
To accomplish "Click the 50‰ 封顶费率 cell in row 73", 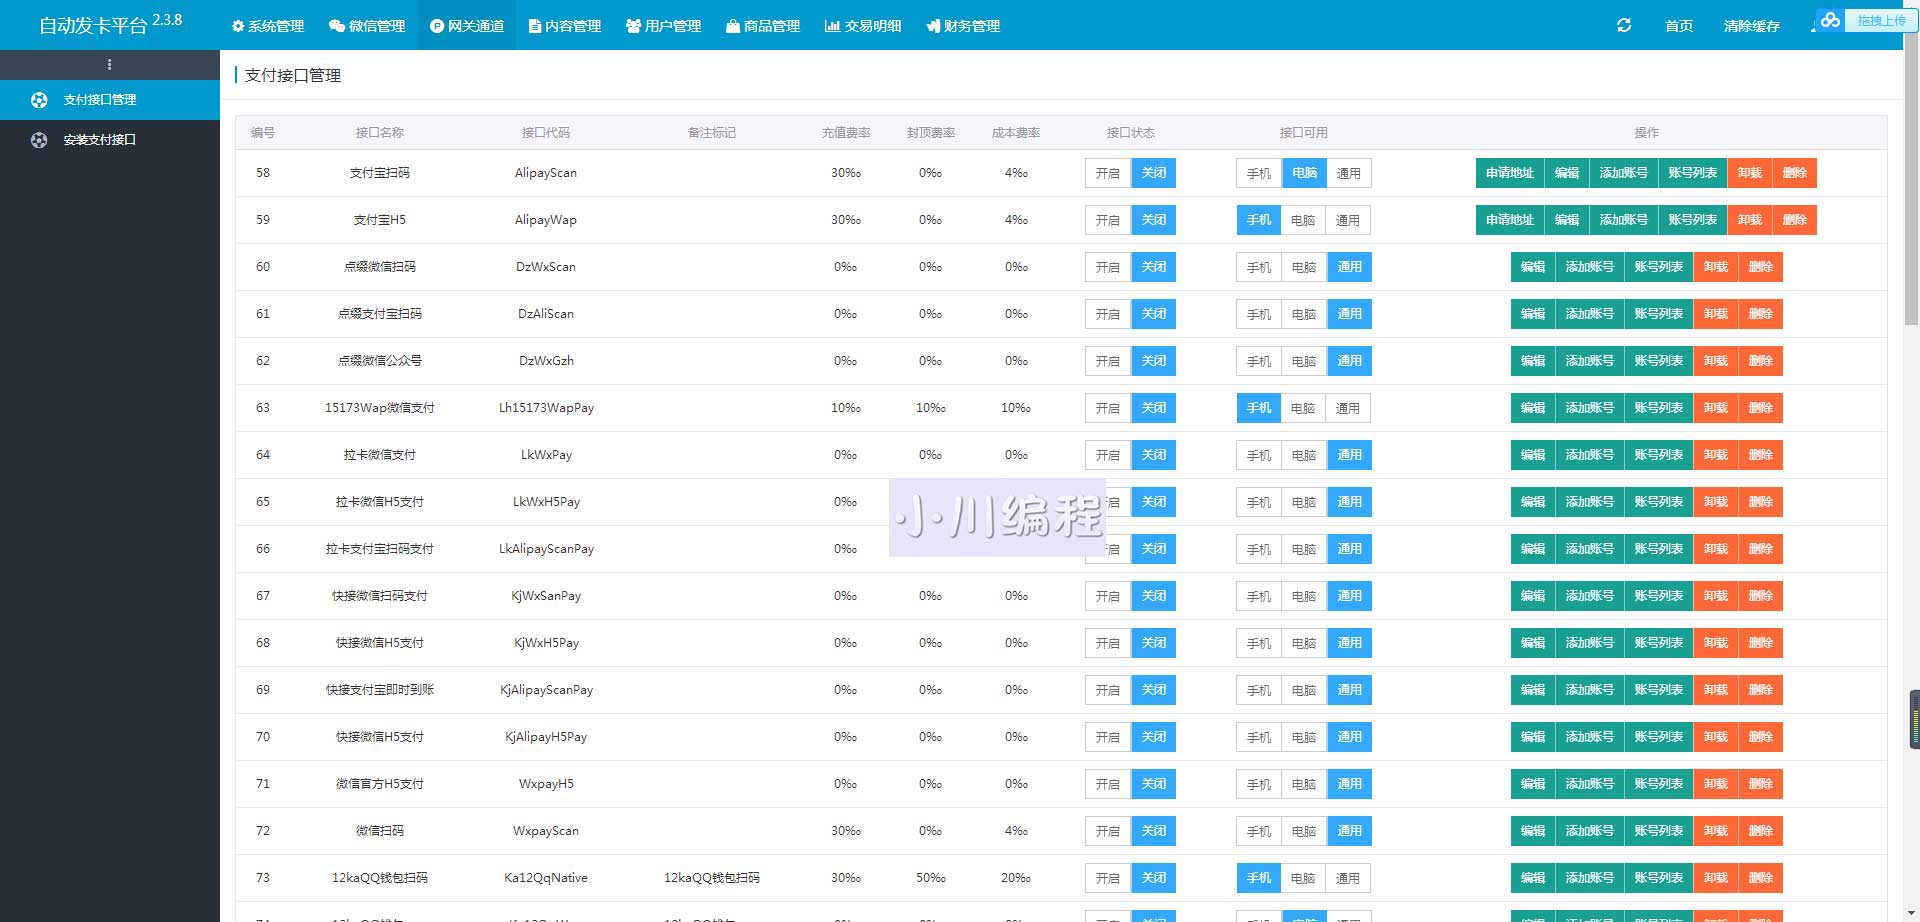I will (x=931, y=878).
